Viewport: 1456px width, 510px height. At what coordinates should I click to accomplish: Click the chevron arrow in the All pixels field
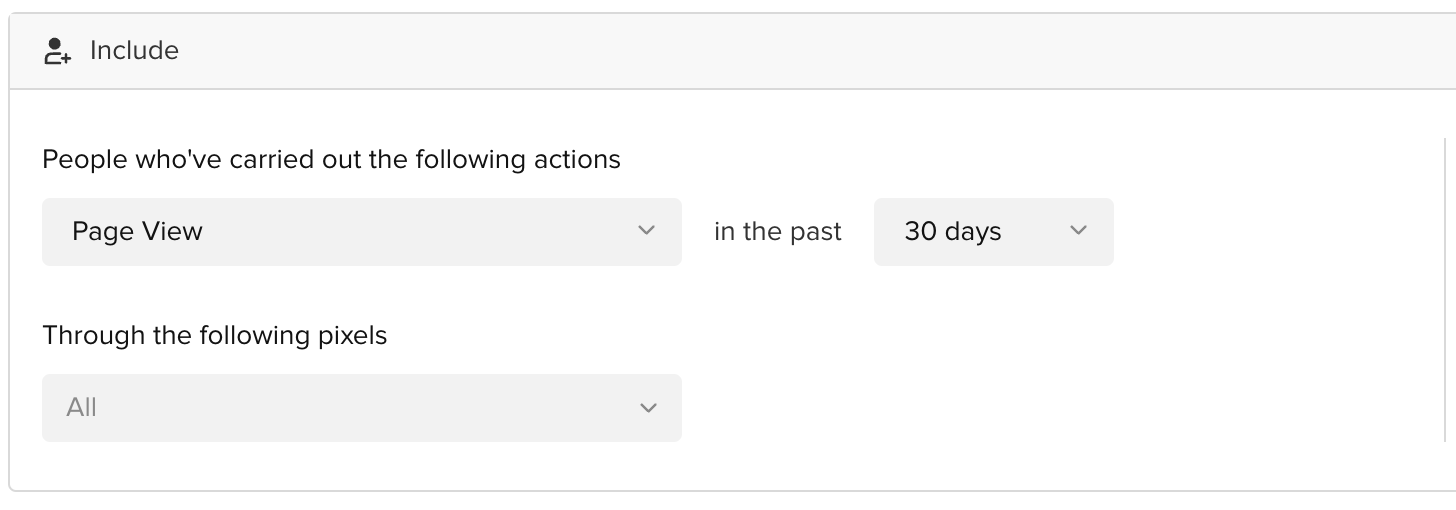[648, 408]
